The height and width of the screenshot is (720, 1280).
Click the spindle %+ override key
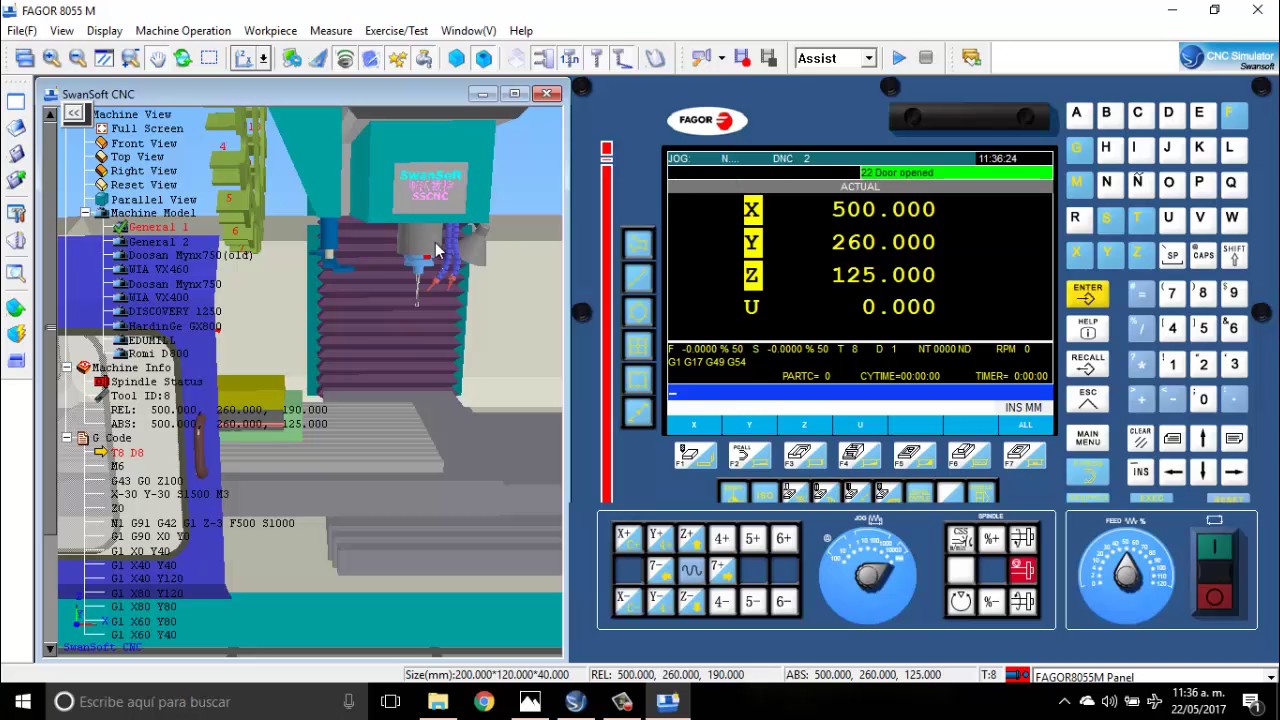pos(991,538)
